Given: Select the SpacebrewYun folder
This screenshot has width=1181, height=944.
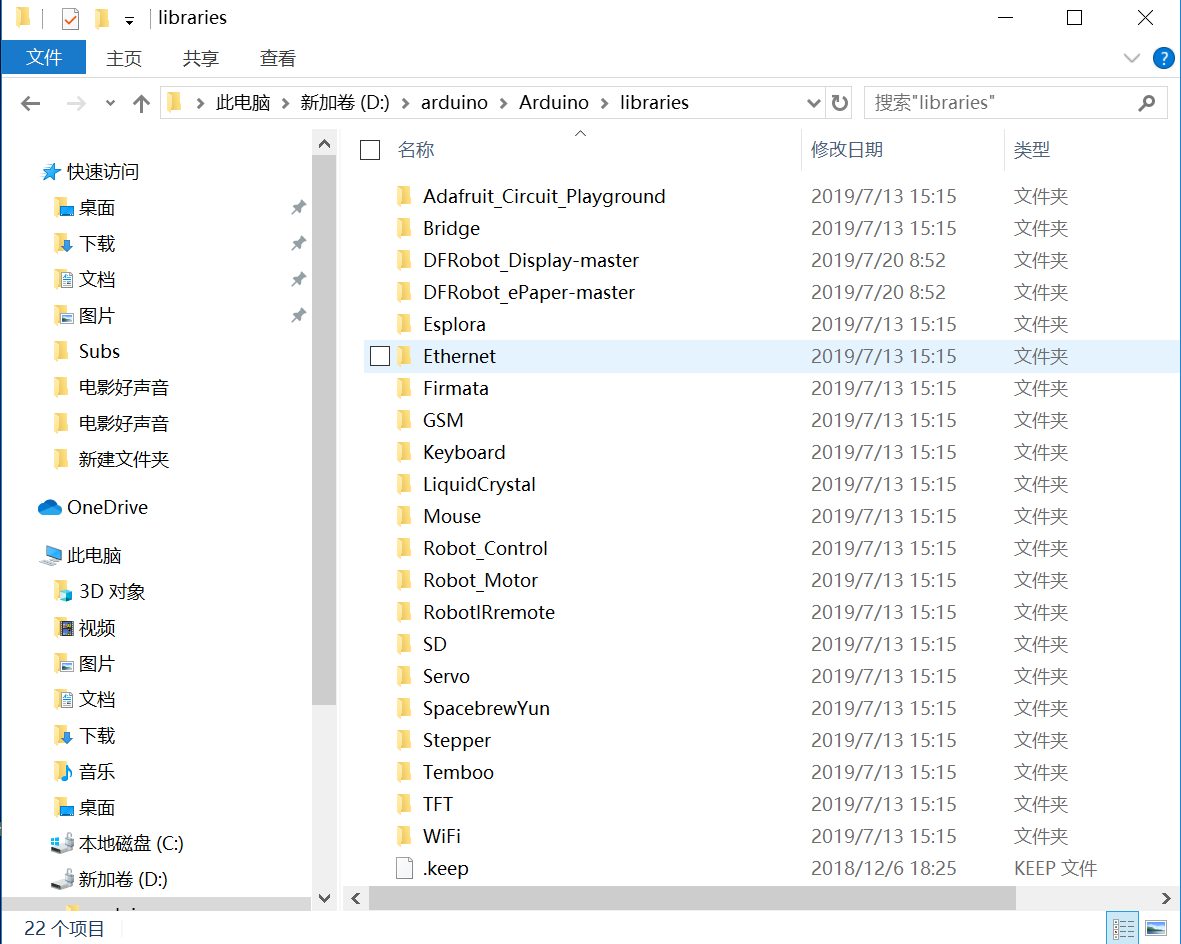Looking at the screenshot, I should coord(486,709).
